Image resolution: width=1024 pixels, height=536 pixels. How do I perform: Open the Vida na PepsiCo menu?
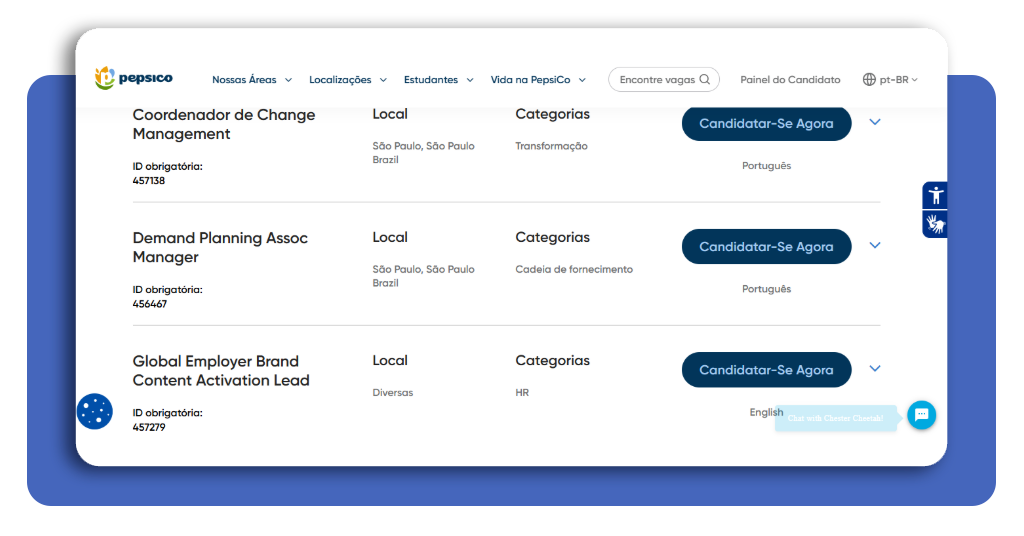(x=539, y=80)
